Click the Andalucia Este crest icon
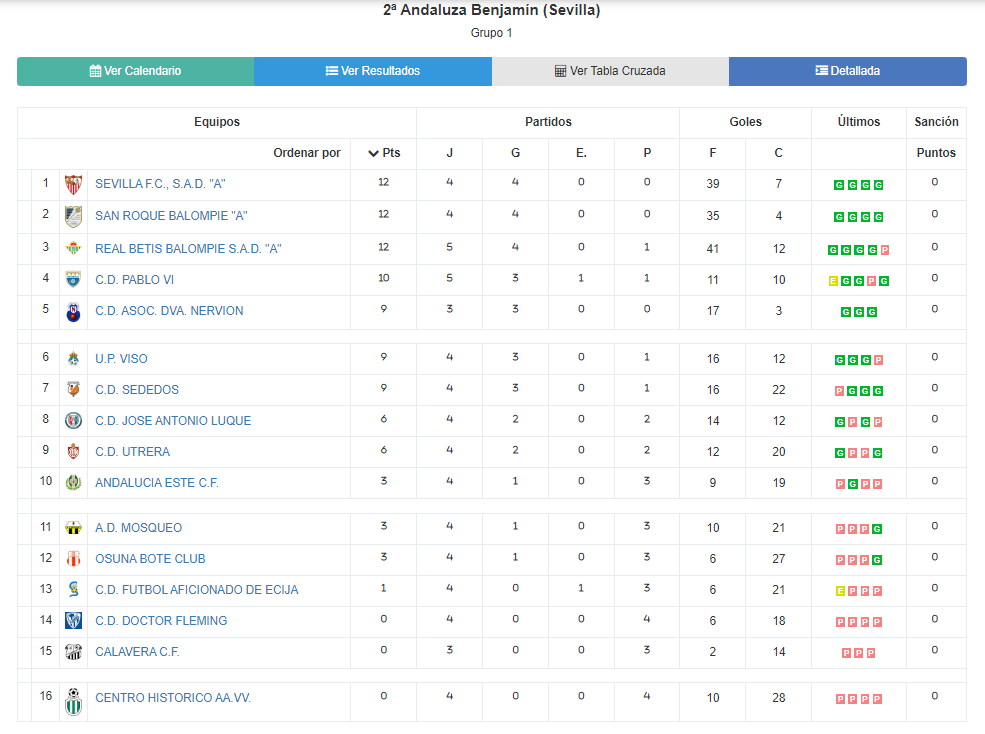Screen dimensions: 985x734 (x=73, y=483)
